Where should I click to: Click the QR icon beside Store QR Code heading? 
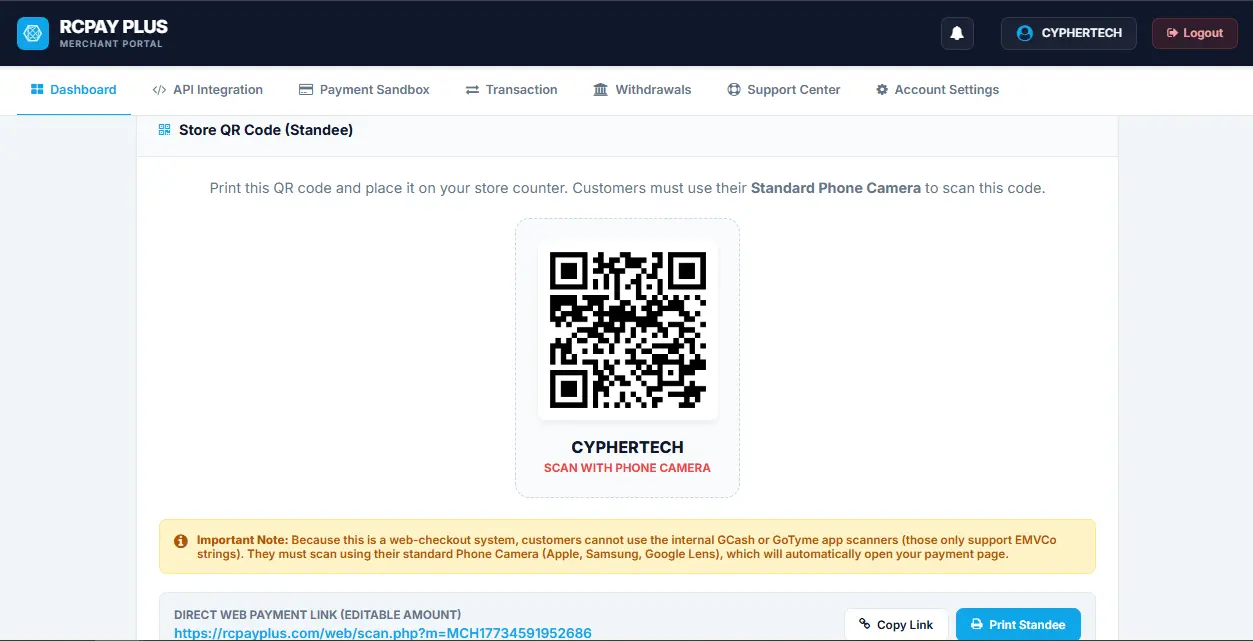coord(164,130)
